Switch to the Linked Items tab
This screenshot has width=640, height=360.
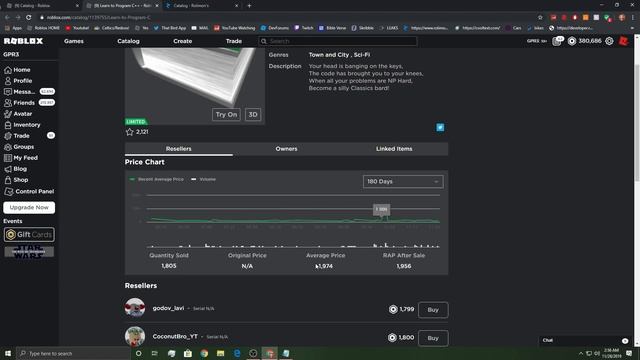click(394, 149)
